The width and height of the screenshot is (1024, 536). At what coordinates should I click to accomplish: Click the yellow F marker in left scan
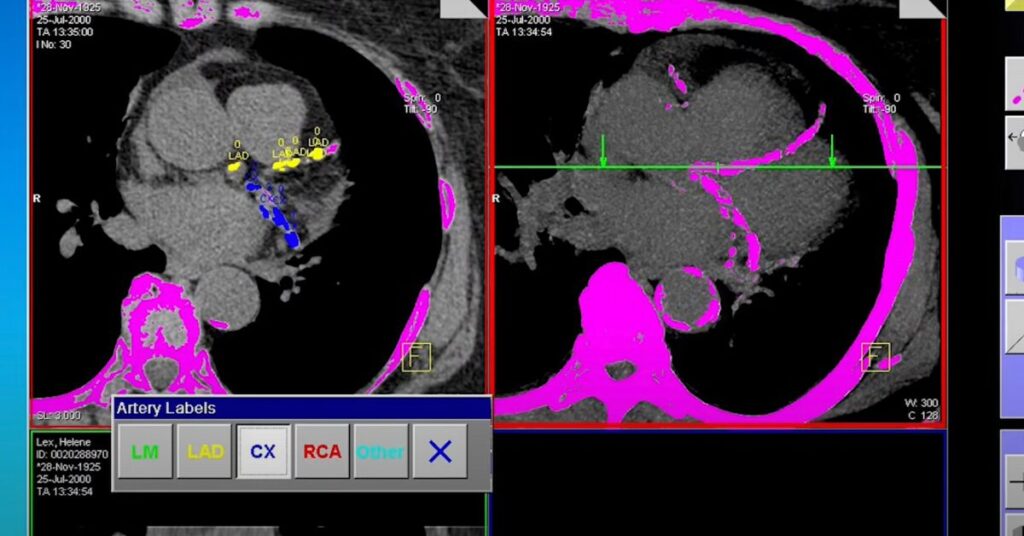click(415, 357)
